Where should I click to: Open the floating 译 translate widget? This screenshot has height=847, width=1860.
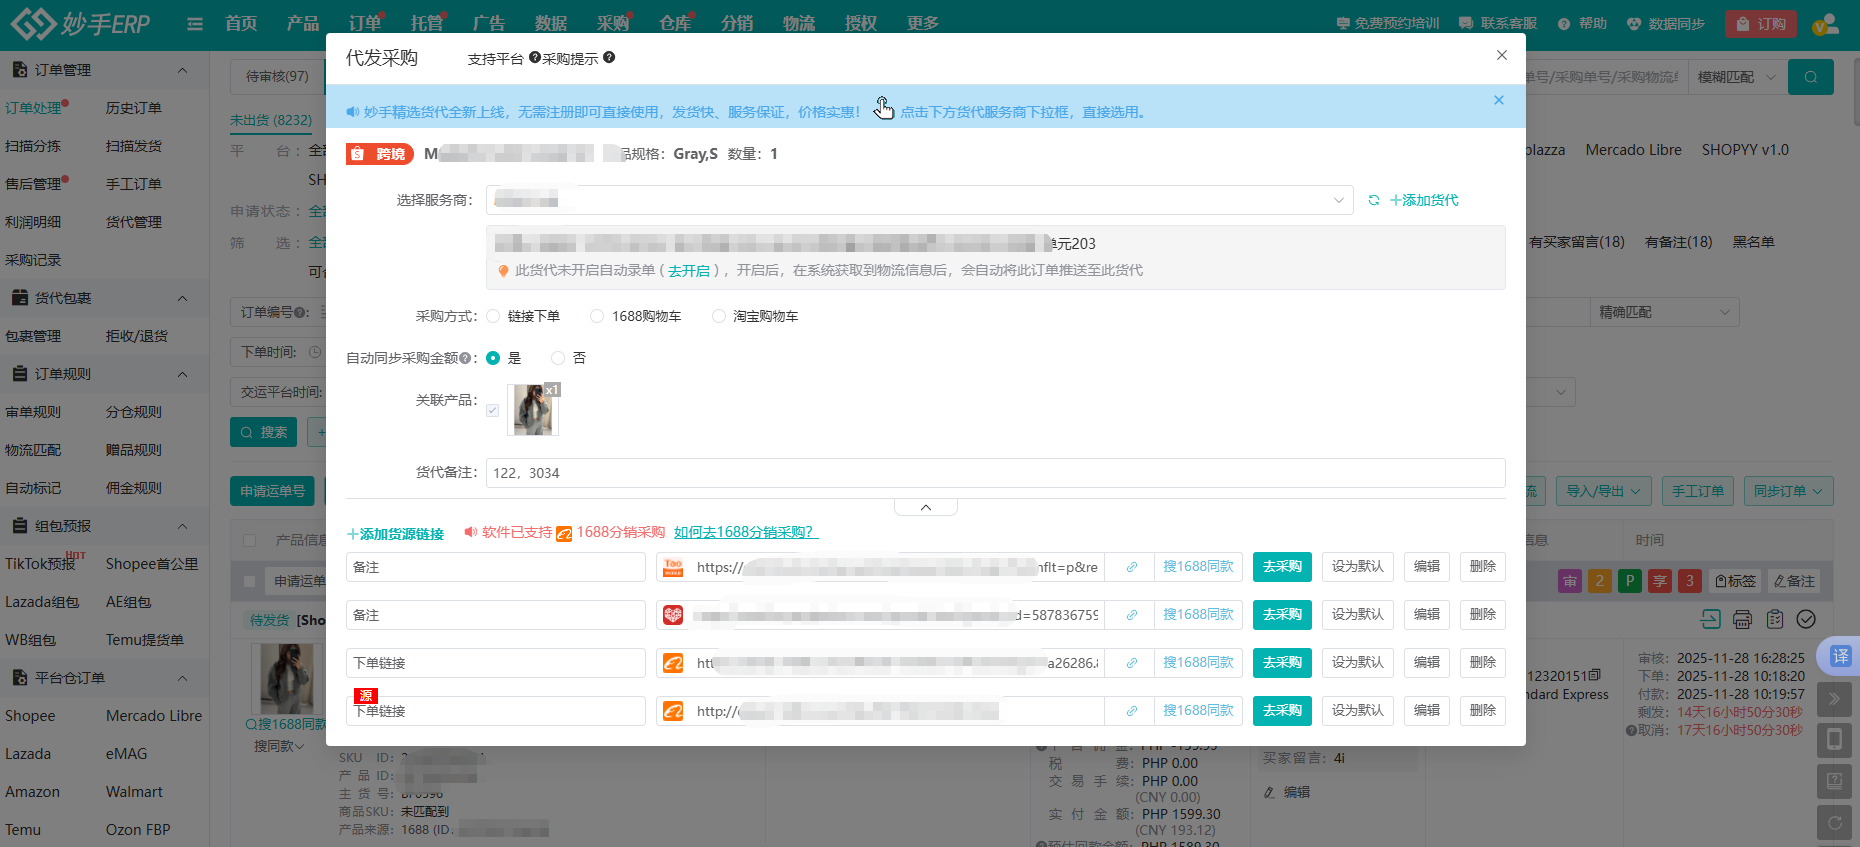[x=1840, y=656]
